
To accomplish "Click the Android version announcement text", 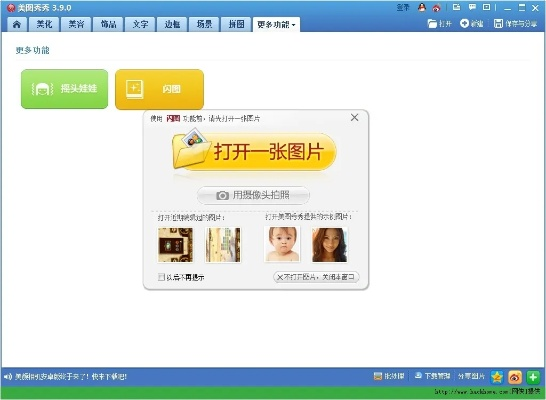I will click(x=71, y=377).
